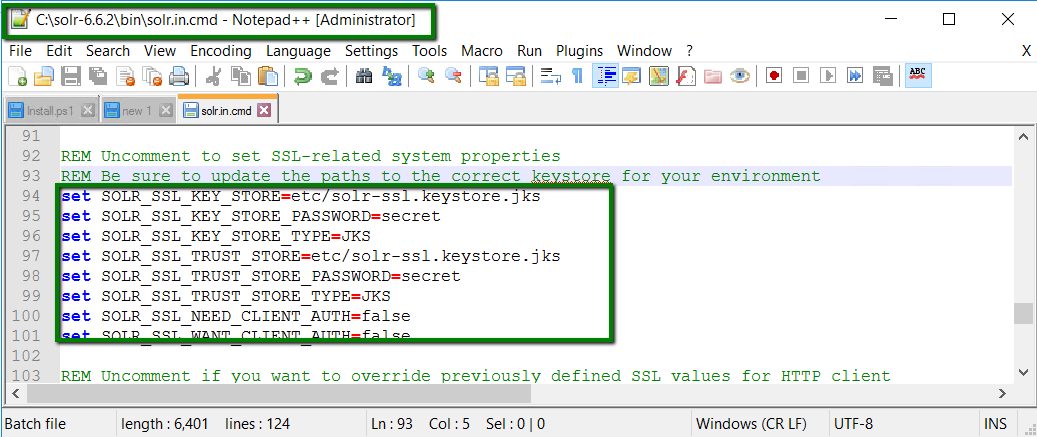Viewport: 1037px width, 437px height.
Task: Toggle the ABC spell-check icon
Action: pos(918,76)
